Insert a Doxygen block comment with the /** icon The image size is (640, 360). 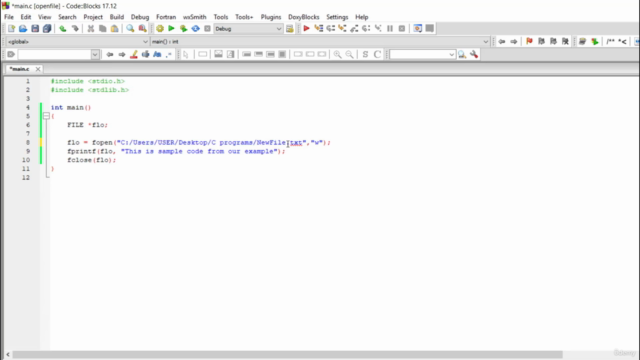[611, 42]
